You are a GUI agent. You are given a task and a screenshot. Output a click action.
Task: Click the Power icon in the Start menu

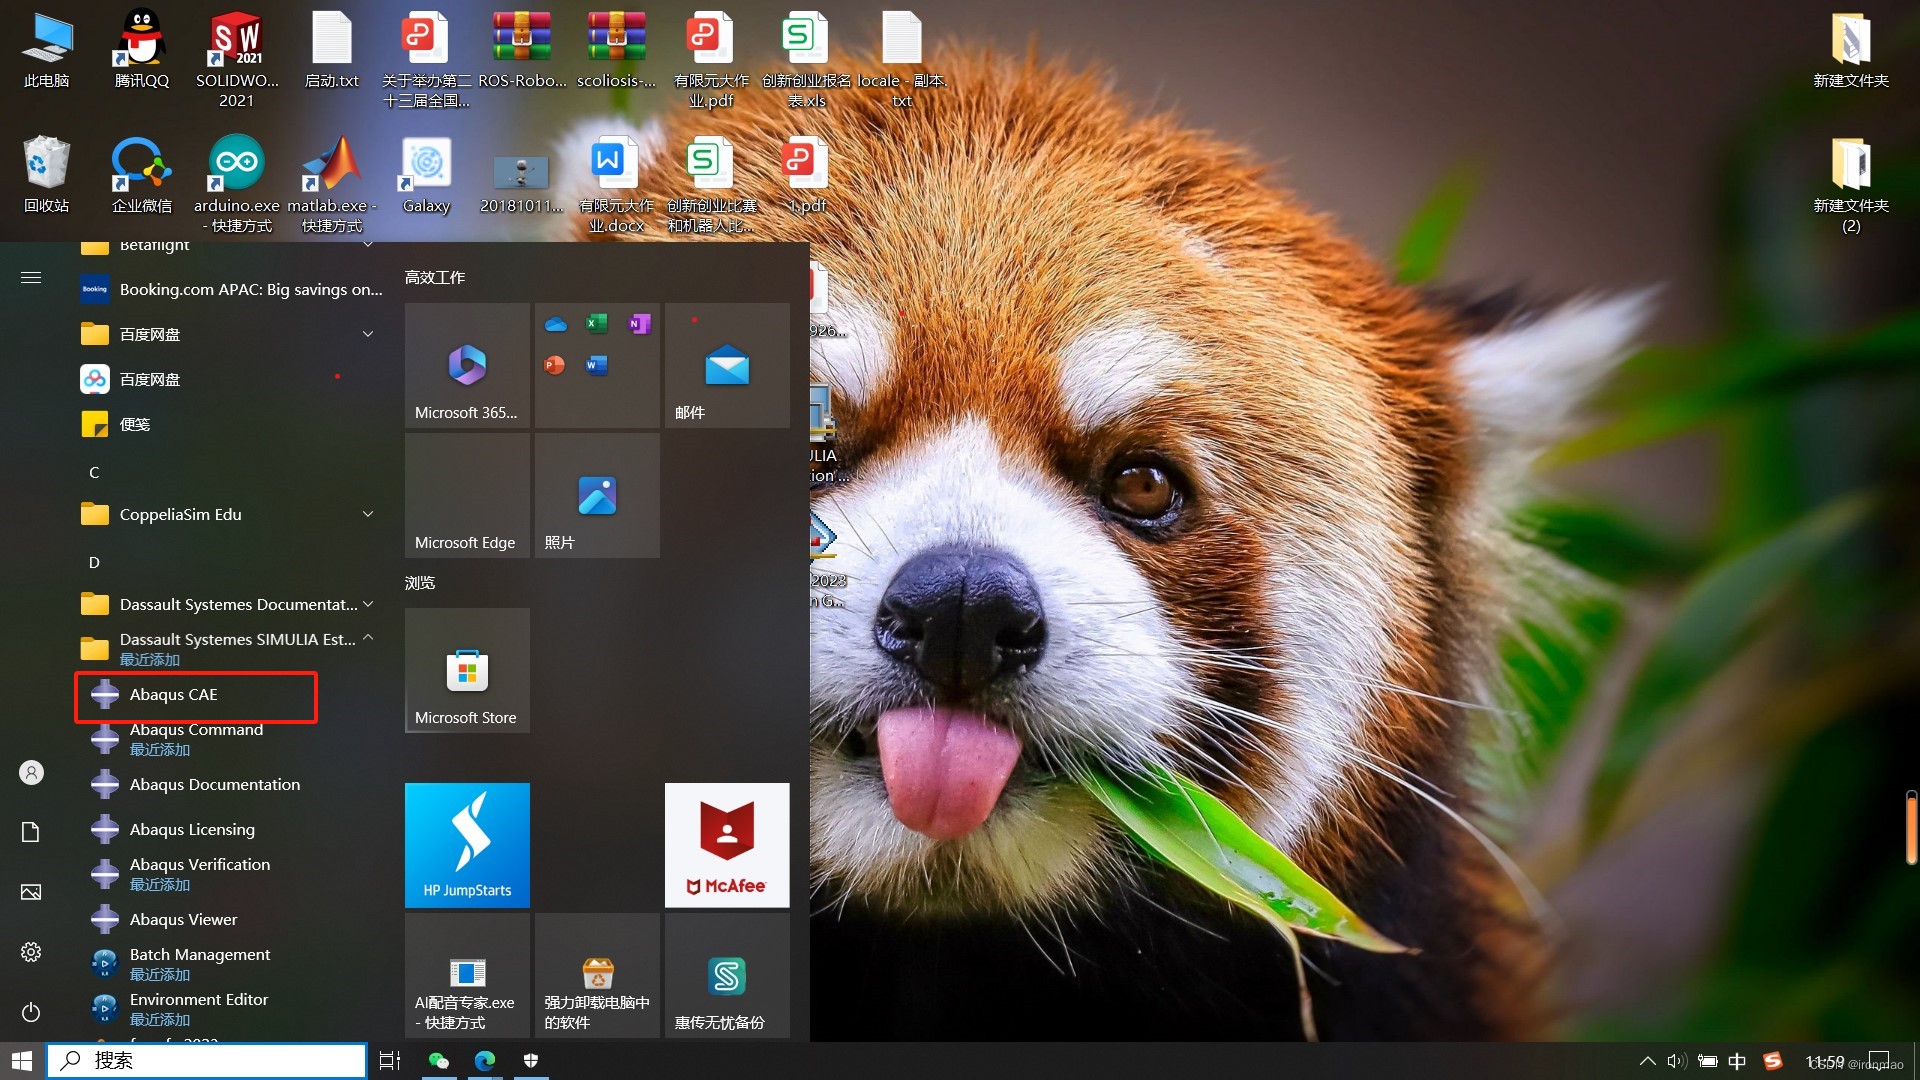pos(31,1012)
